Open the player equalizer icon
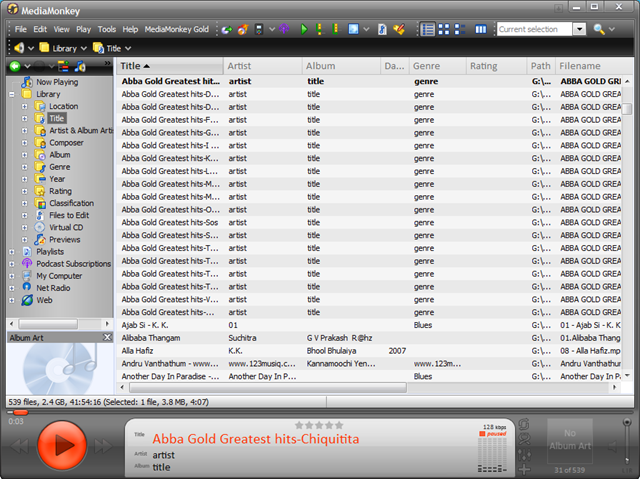Screen dimensions: 640x479 tap(524, 454)
